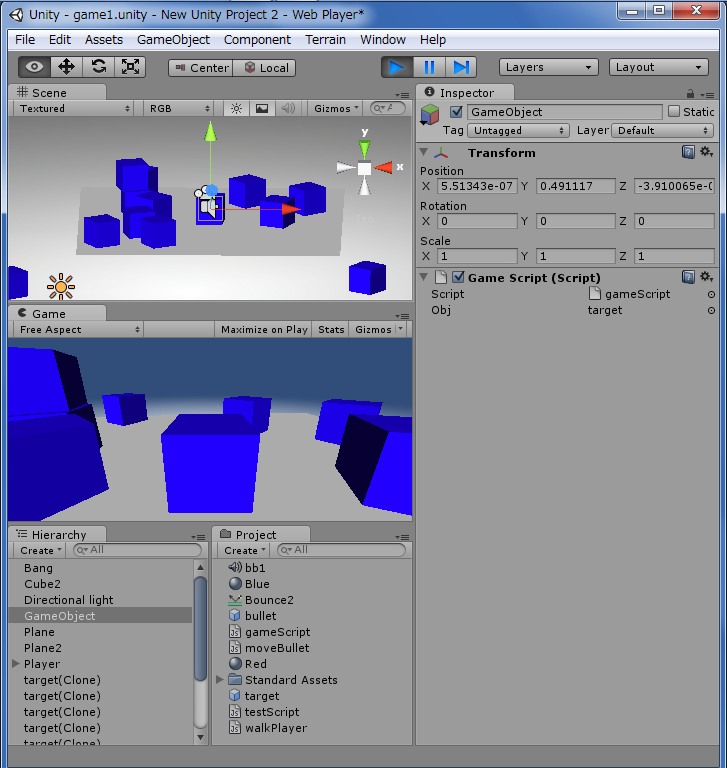Open Transform component gear settings
Image resolution: width=727 pixels, height=768 pixels.
(x=706, y=153)
